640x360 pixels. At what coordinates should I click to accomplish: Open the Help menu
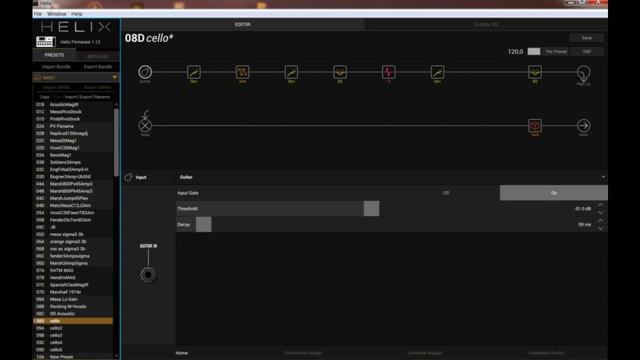77,14
